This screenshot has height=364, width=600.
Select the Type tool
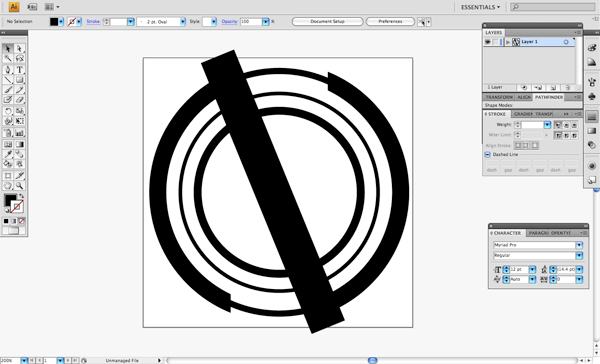point(20,70)
